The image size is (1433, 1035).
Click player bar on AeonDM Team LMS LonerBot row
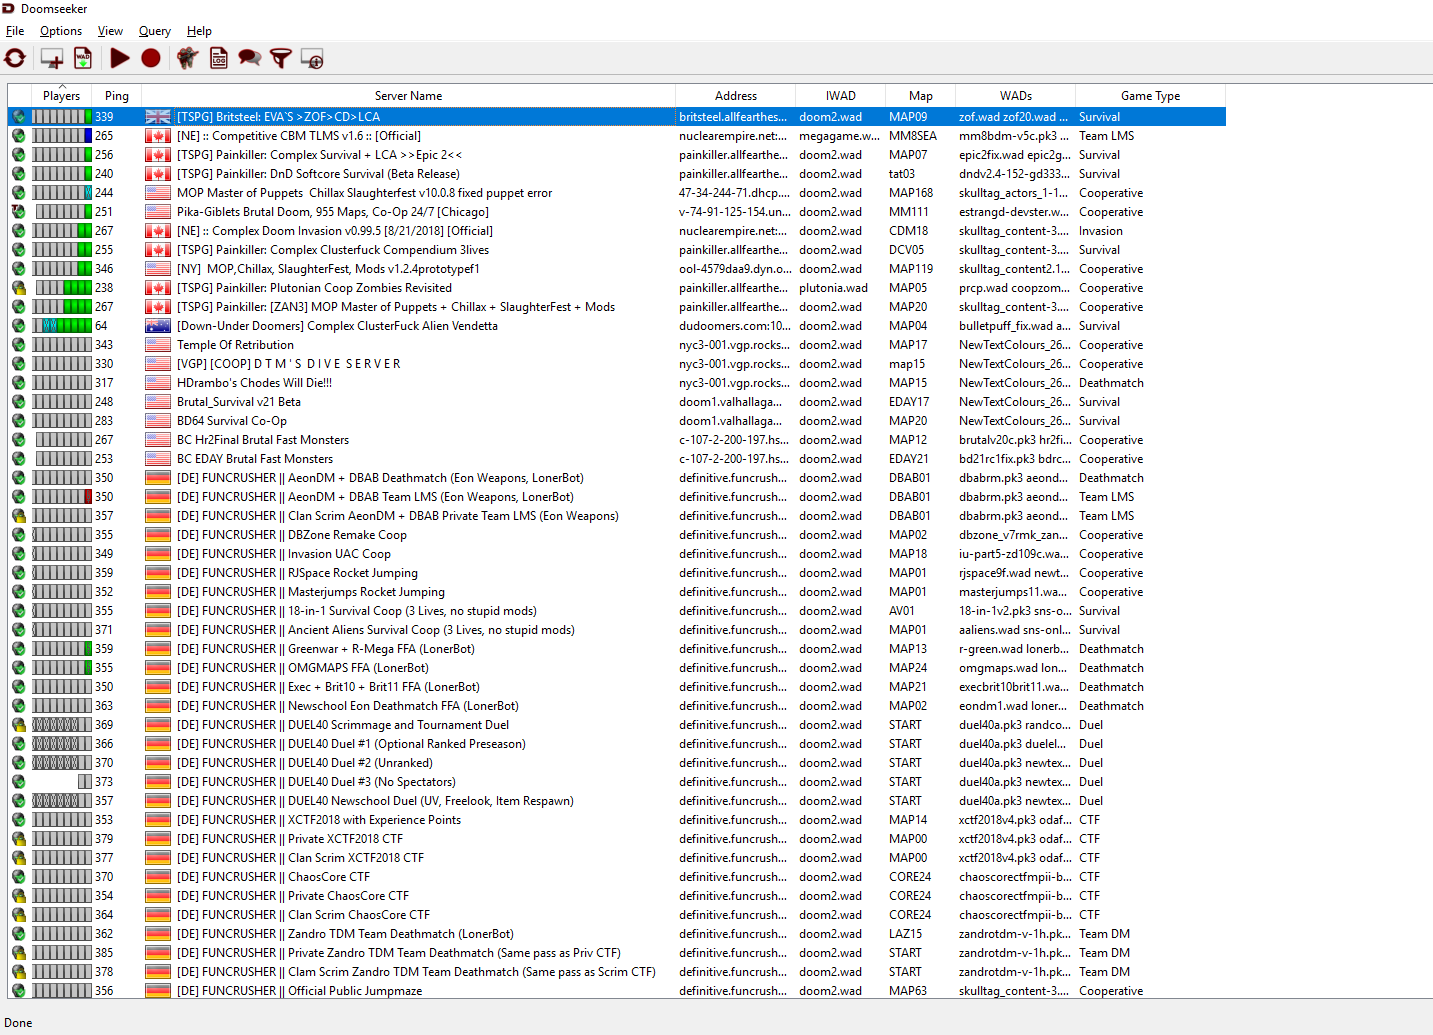coord(62,497)
